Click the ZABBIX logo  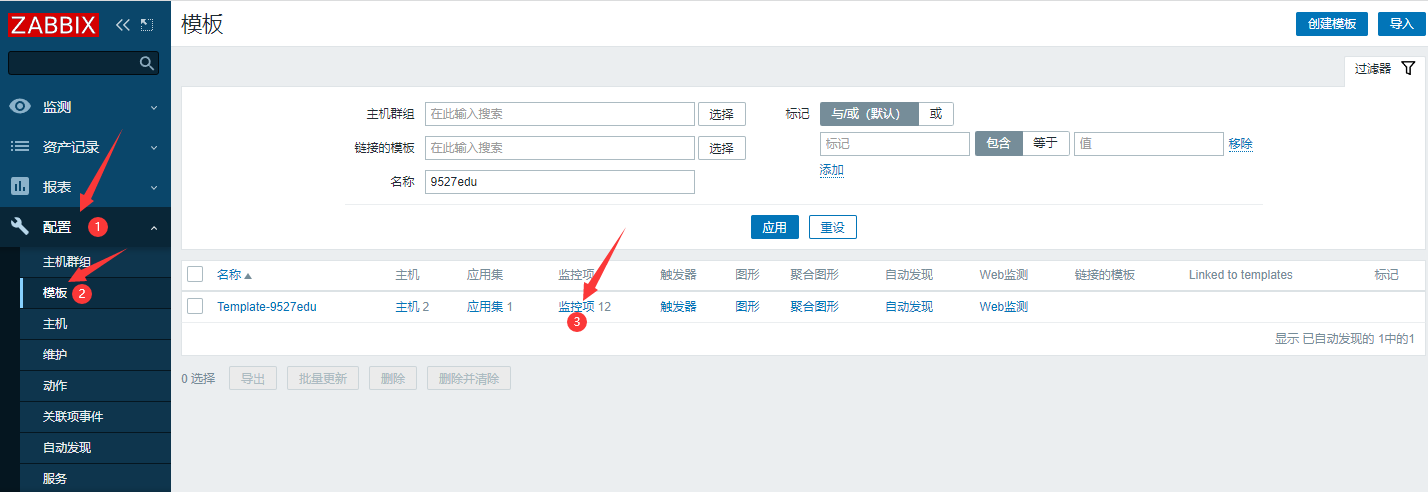[55, 24]
